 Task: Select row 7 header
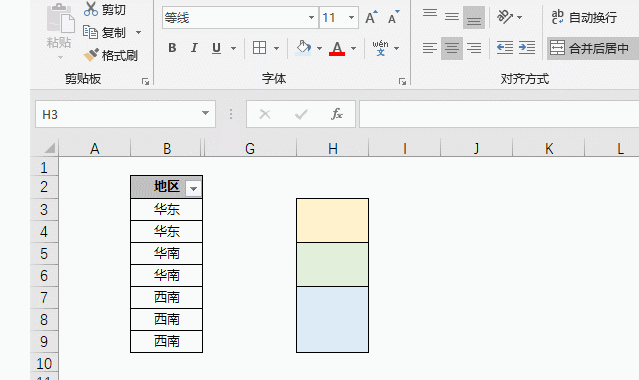click(x=44, y=298)
